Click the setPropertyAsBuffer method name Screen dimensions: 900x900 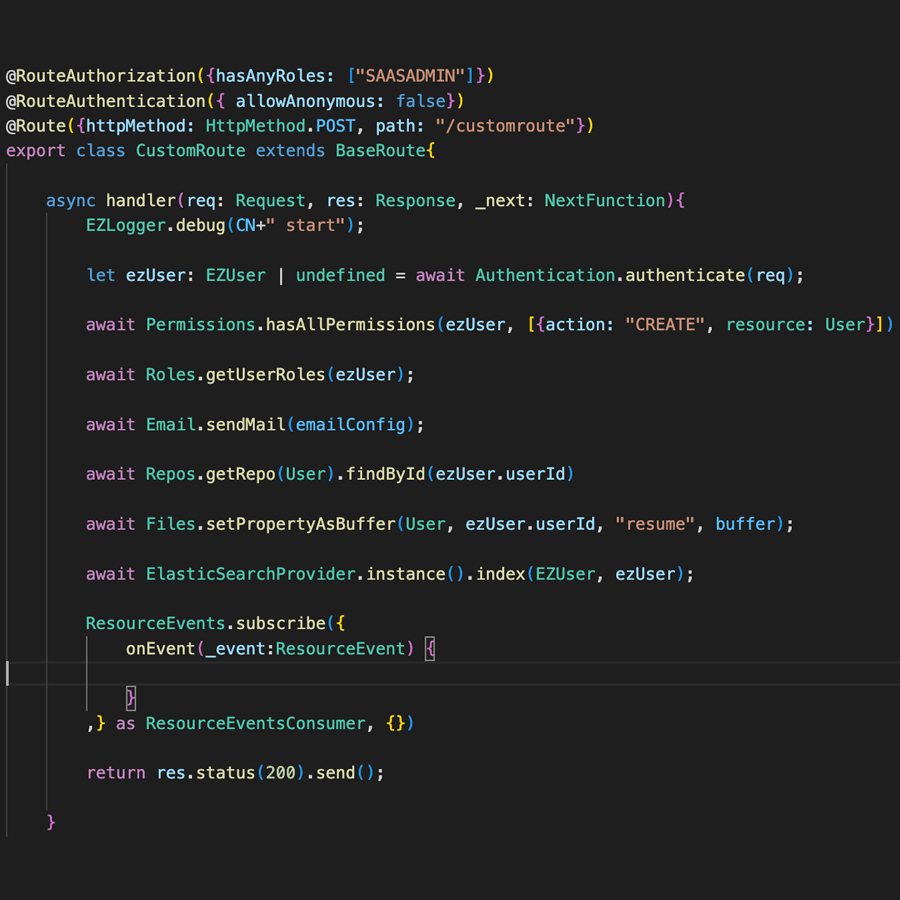coord(300,524)
